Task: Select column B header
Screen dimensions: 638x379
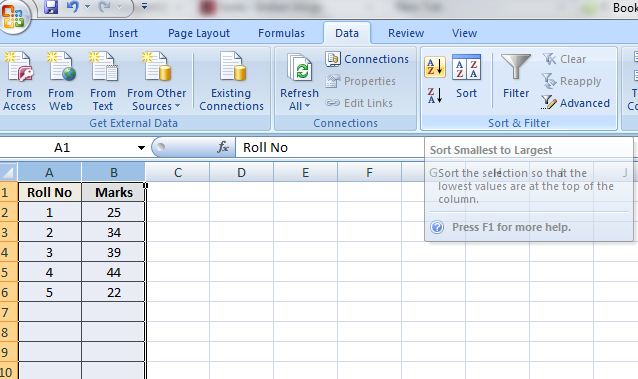Action: 114,172
